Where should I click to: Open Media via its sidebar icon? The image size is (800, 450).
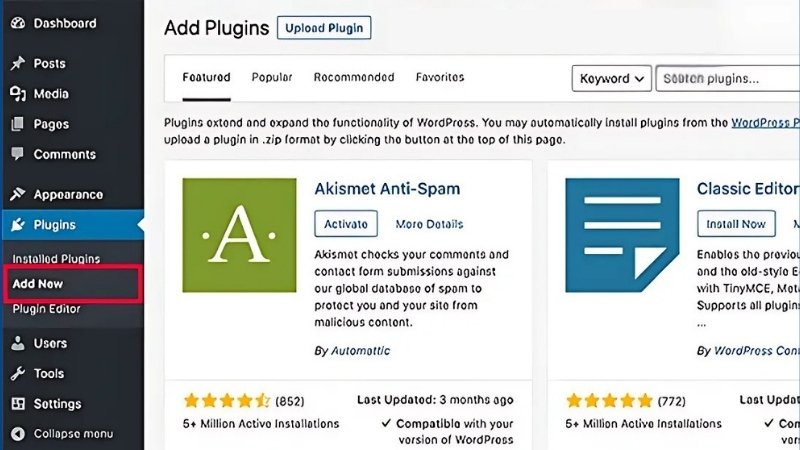coord(17,94)
